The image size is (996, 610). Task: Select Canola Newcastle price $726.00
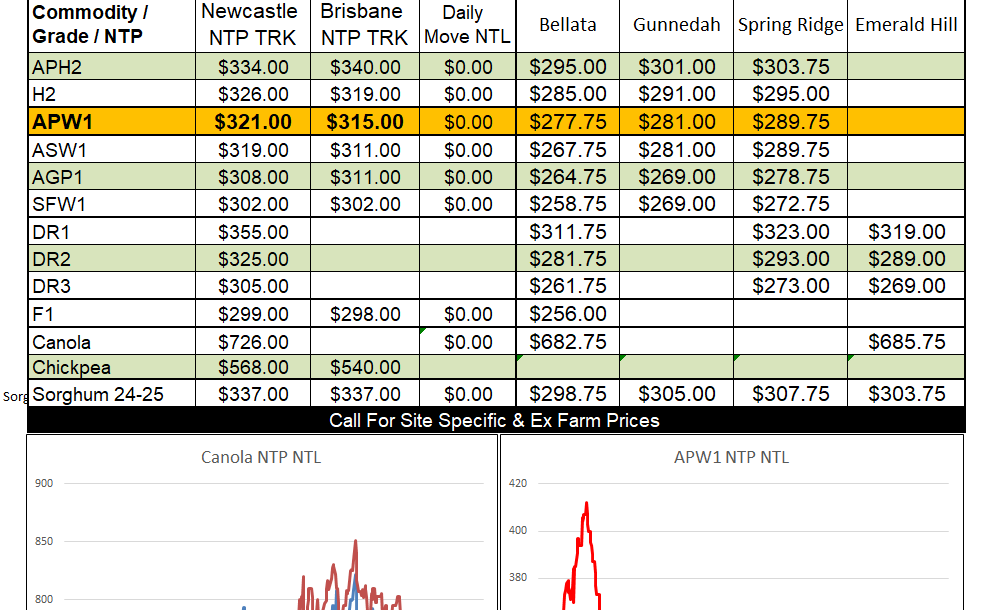[253, 342]
